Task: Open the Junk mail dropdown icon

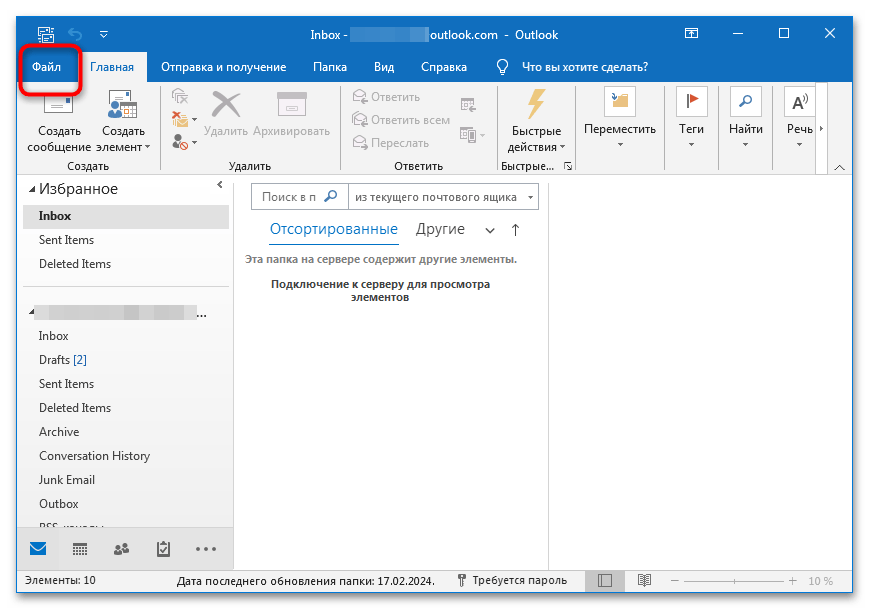Action: pos(184,142)
